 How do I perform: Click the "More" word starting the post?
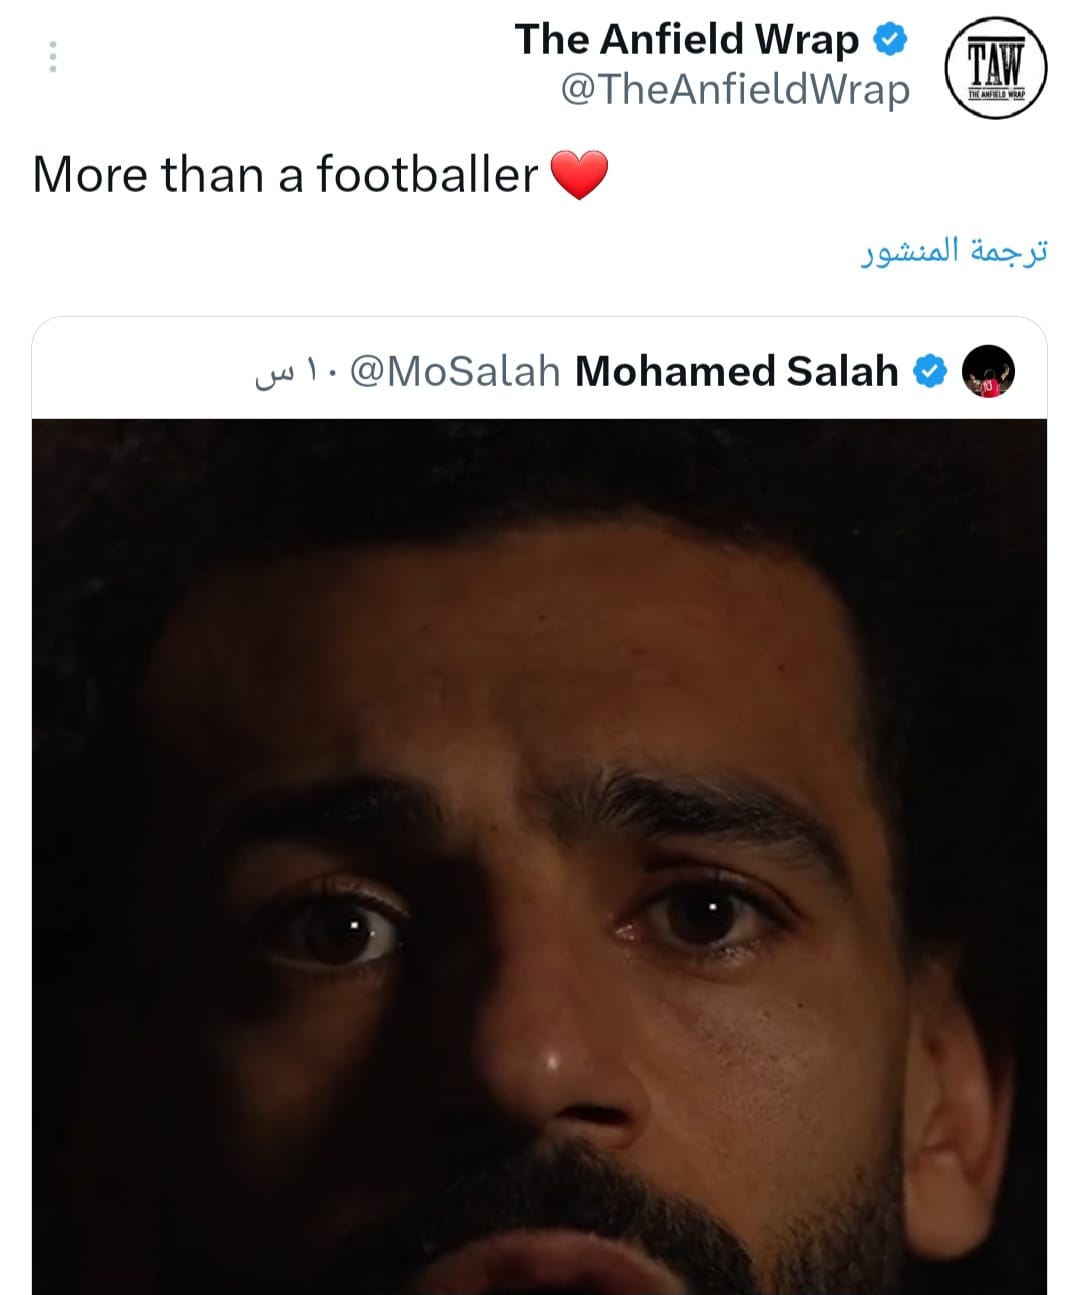pyautogui.click(x=90, y=175)
